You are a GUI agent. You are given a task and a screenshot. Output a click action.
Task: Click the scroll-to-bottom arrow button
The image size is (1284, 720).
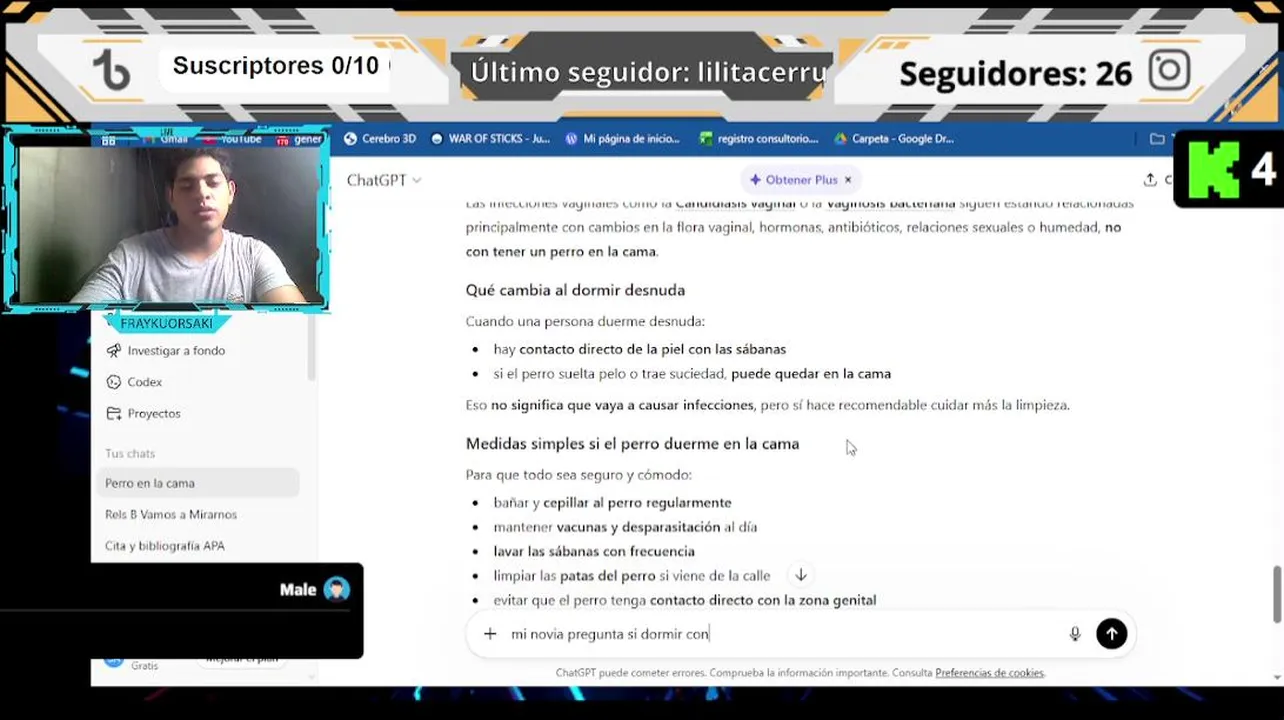801,575
